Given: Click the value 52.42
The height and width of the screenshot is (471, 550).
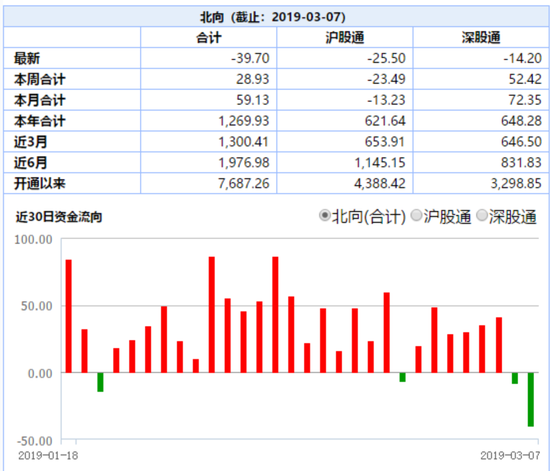Looking at the screenshot, I should coord(525,79).
